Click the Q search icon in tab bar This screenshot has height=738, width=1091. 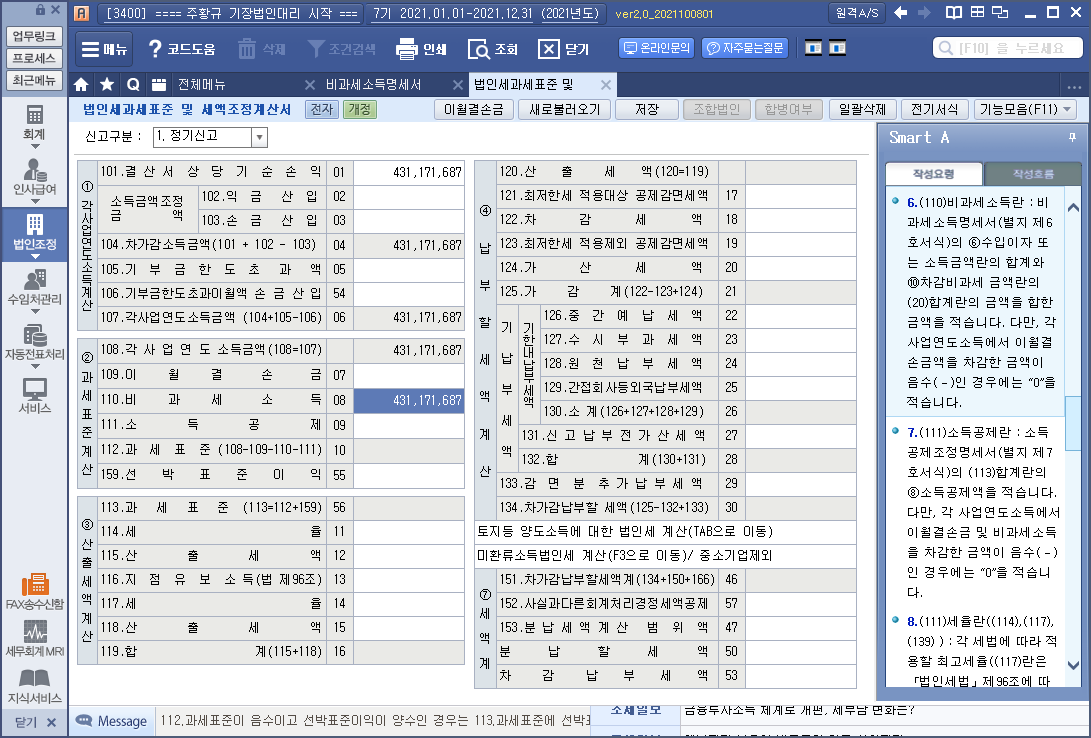click(x=133, y=85)
